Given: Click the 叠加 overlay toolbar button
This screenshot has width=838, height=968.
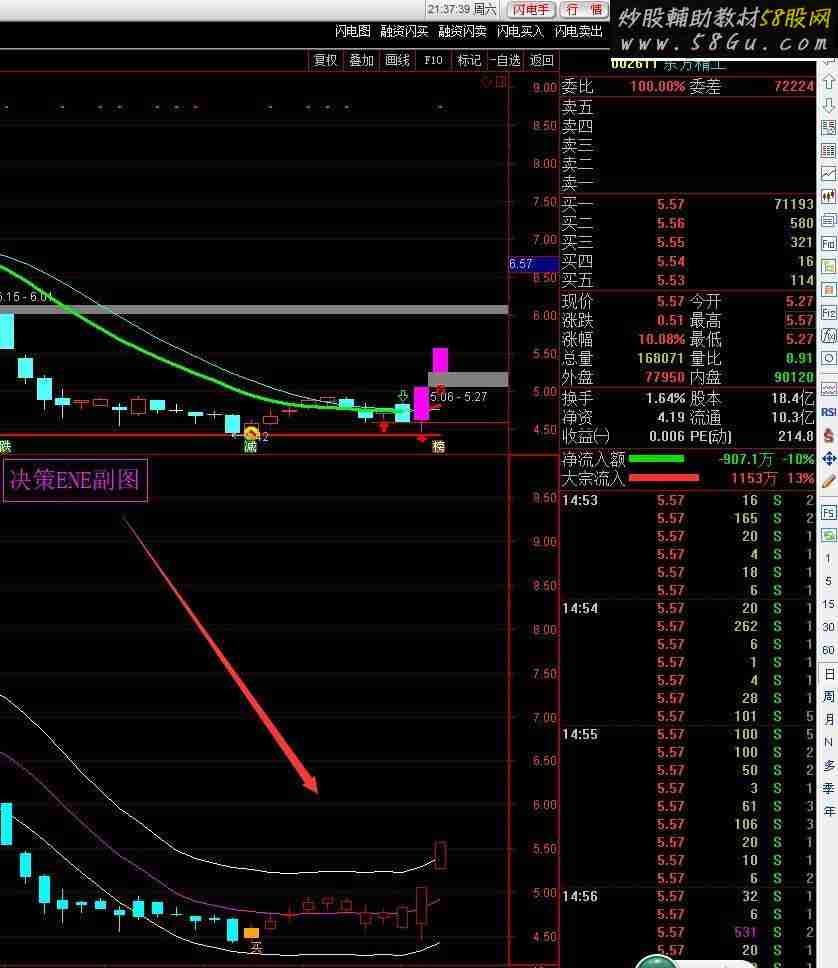Looking at the screenshot, I should [361, 60].
